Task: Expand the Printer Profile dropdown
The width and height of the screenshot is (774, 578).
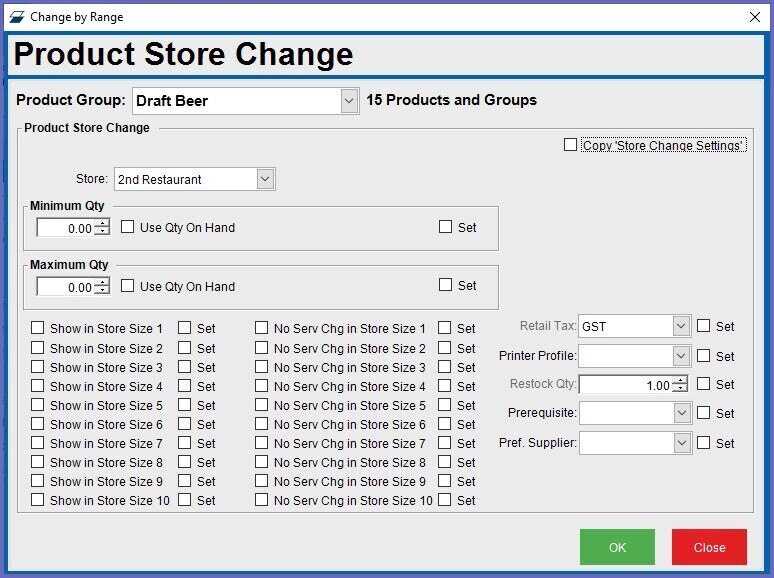Action: pyautogui.click(x=681, y=356)
